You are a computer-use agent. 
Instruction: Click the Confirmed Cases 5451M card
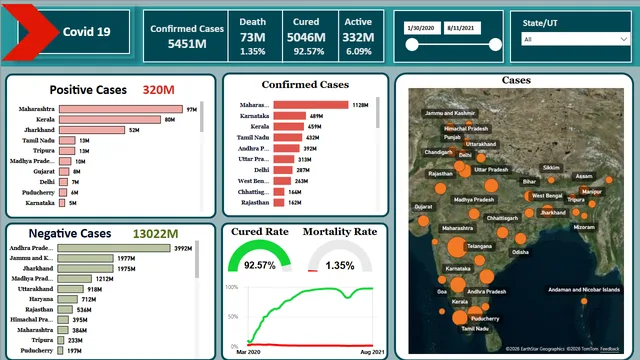point(187,36)
